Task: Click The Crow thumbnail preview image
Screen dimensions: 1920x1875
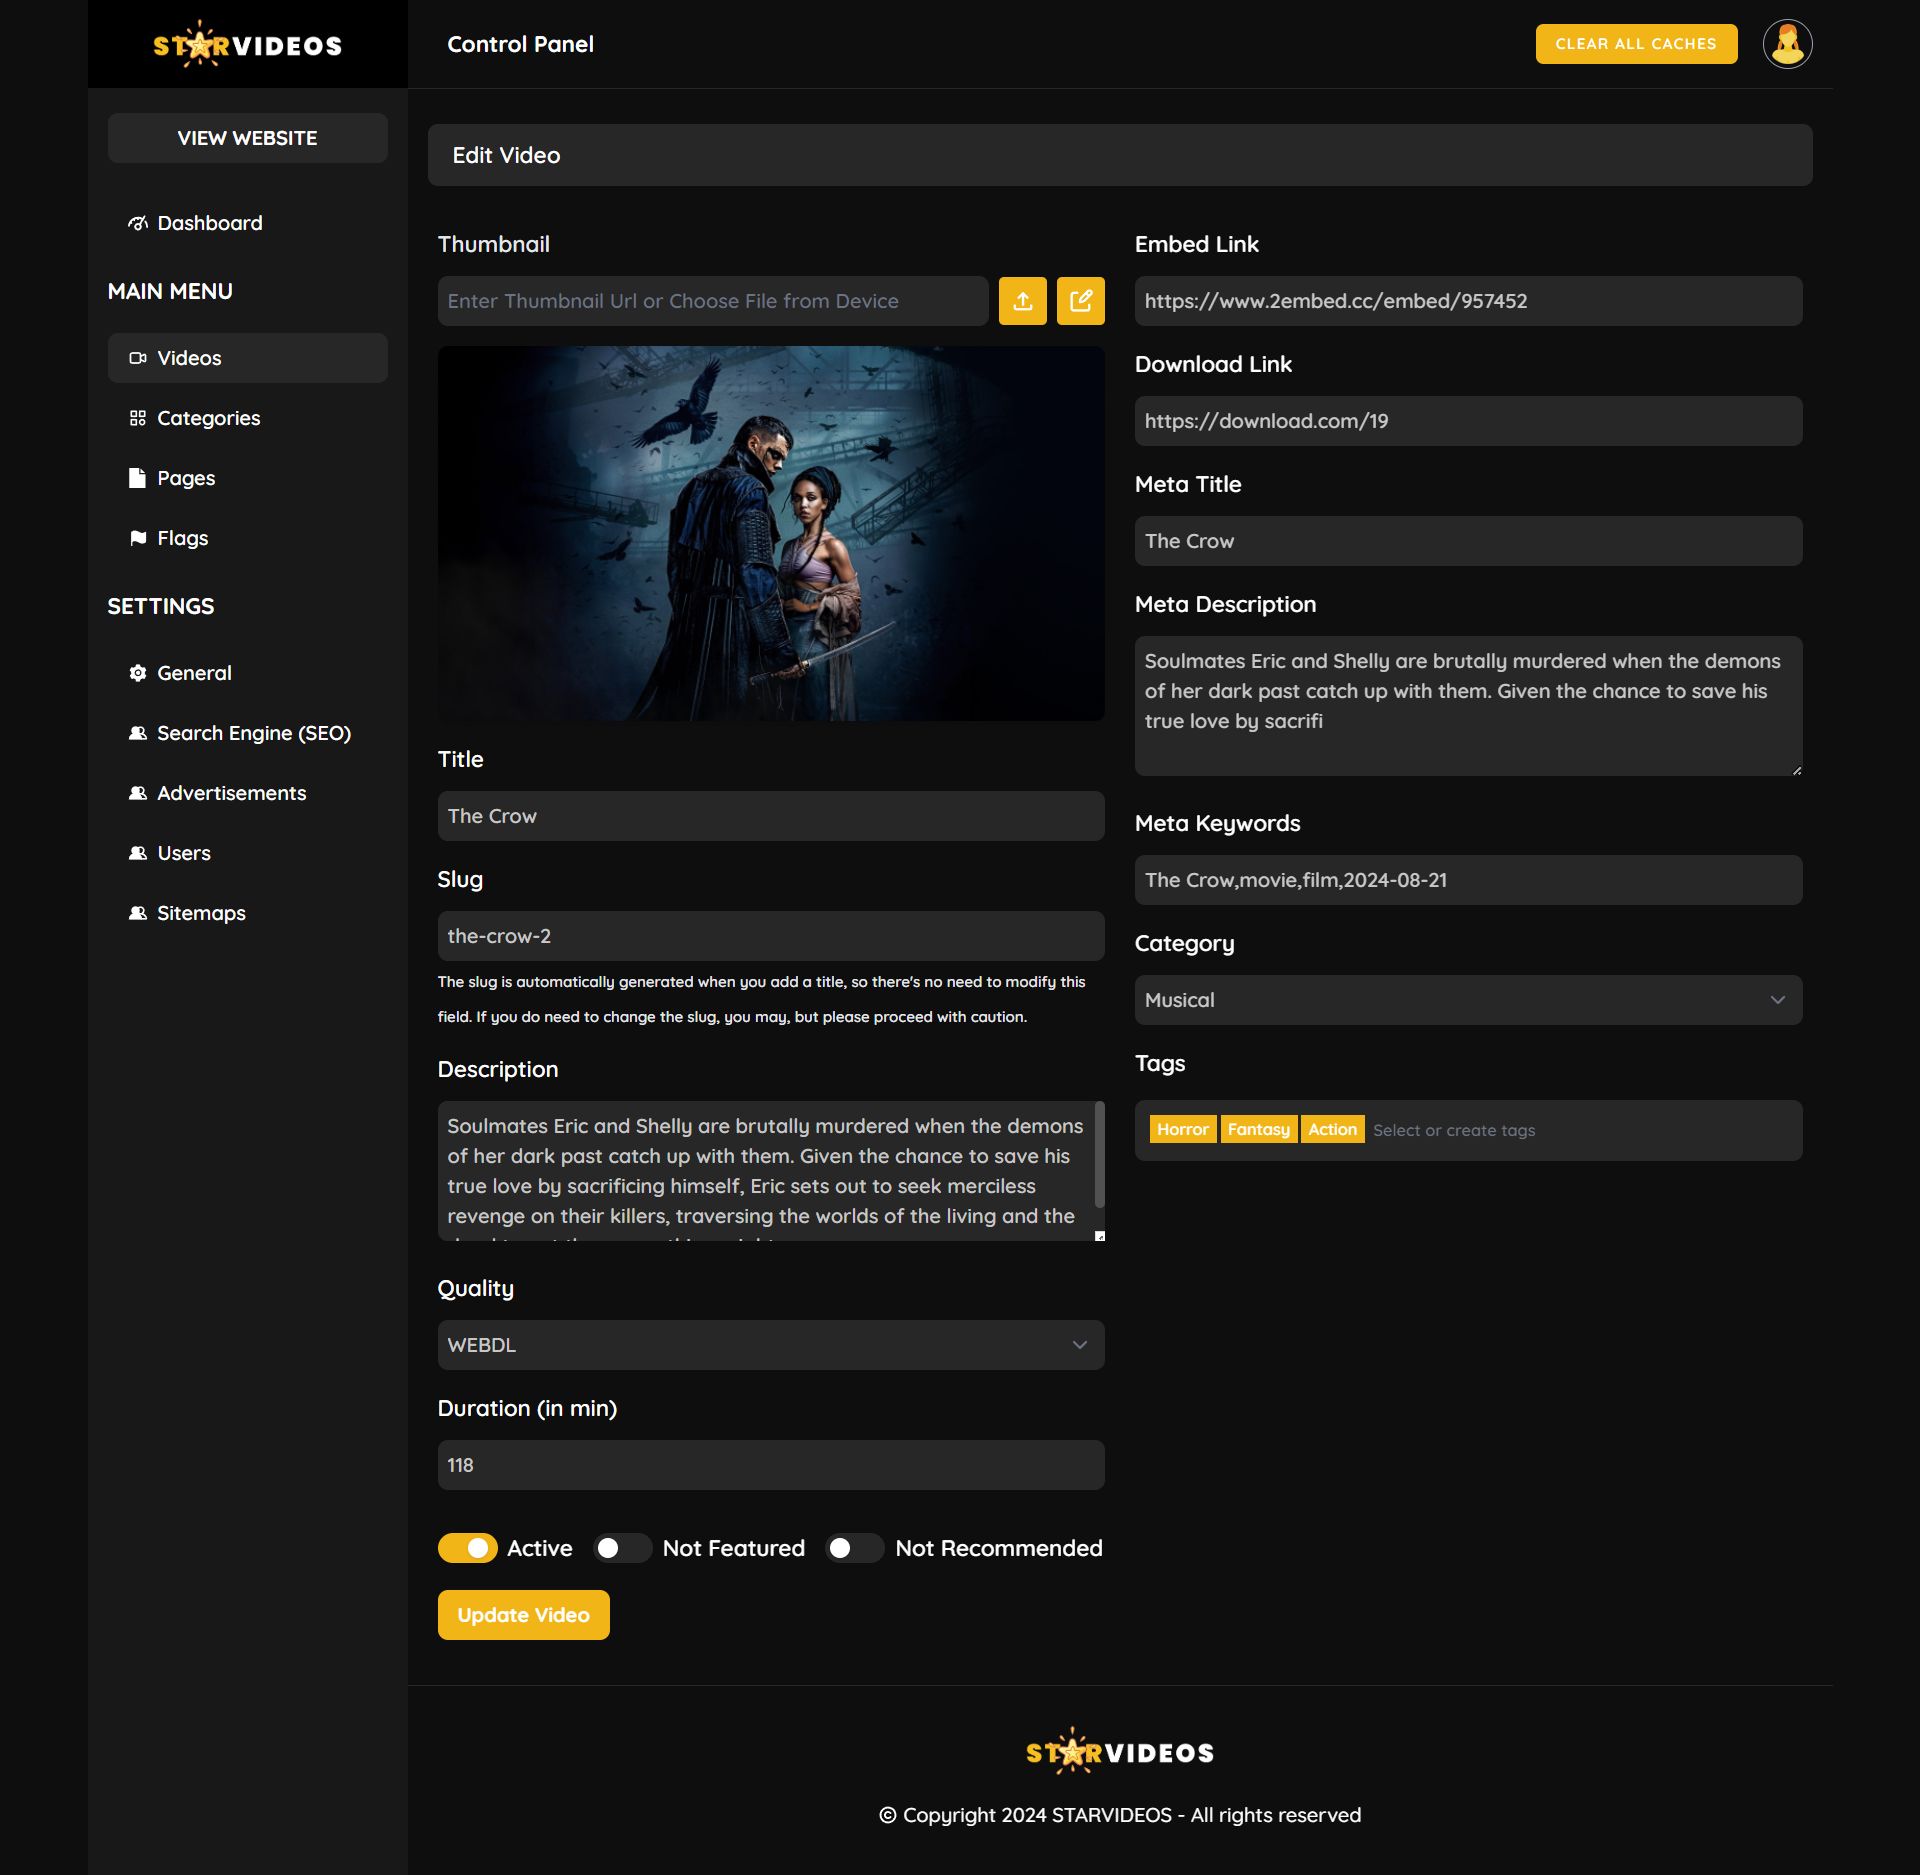Action: point(771,533)
